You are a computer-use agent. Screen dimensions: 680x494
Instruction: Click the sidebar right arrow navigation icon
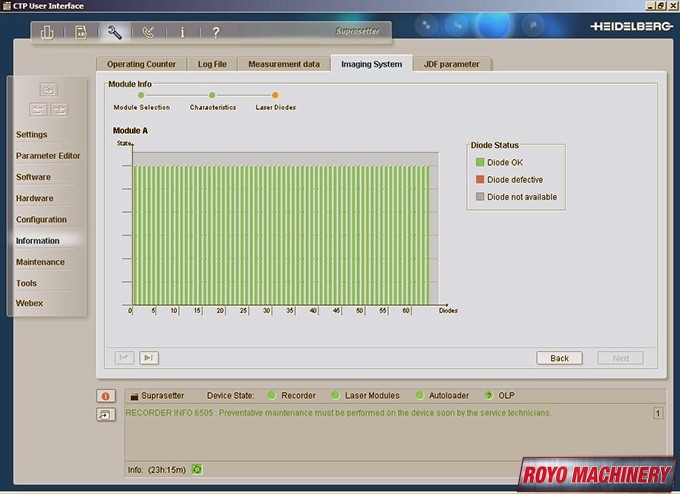click(60, 109)
